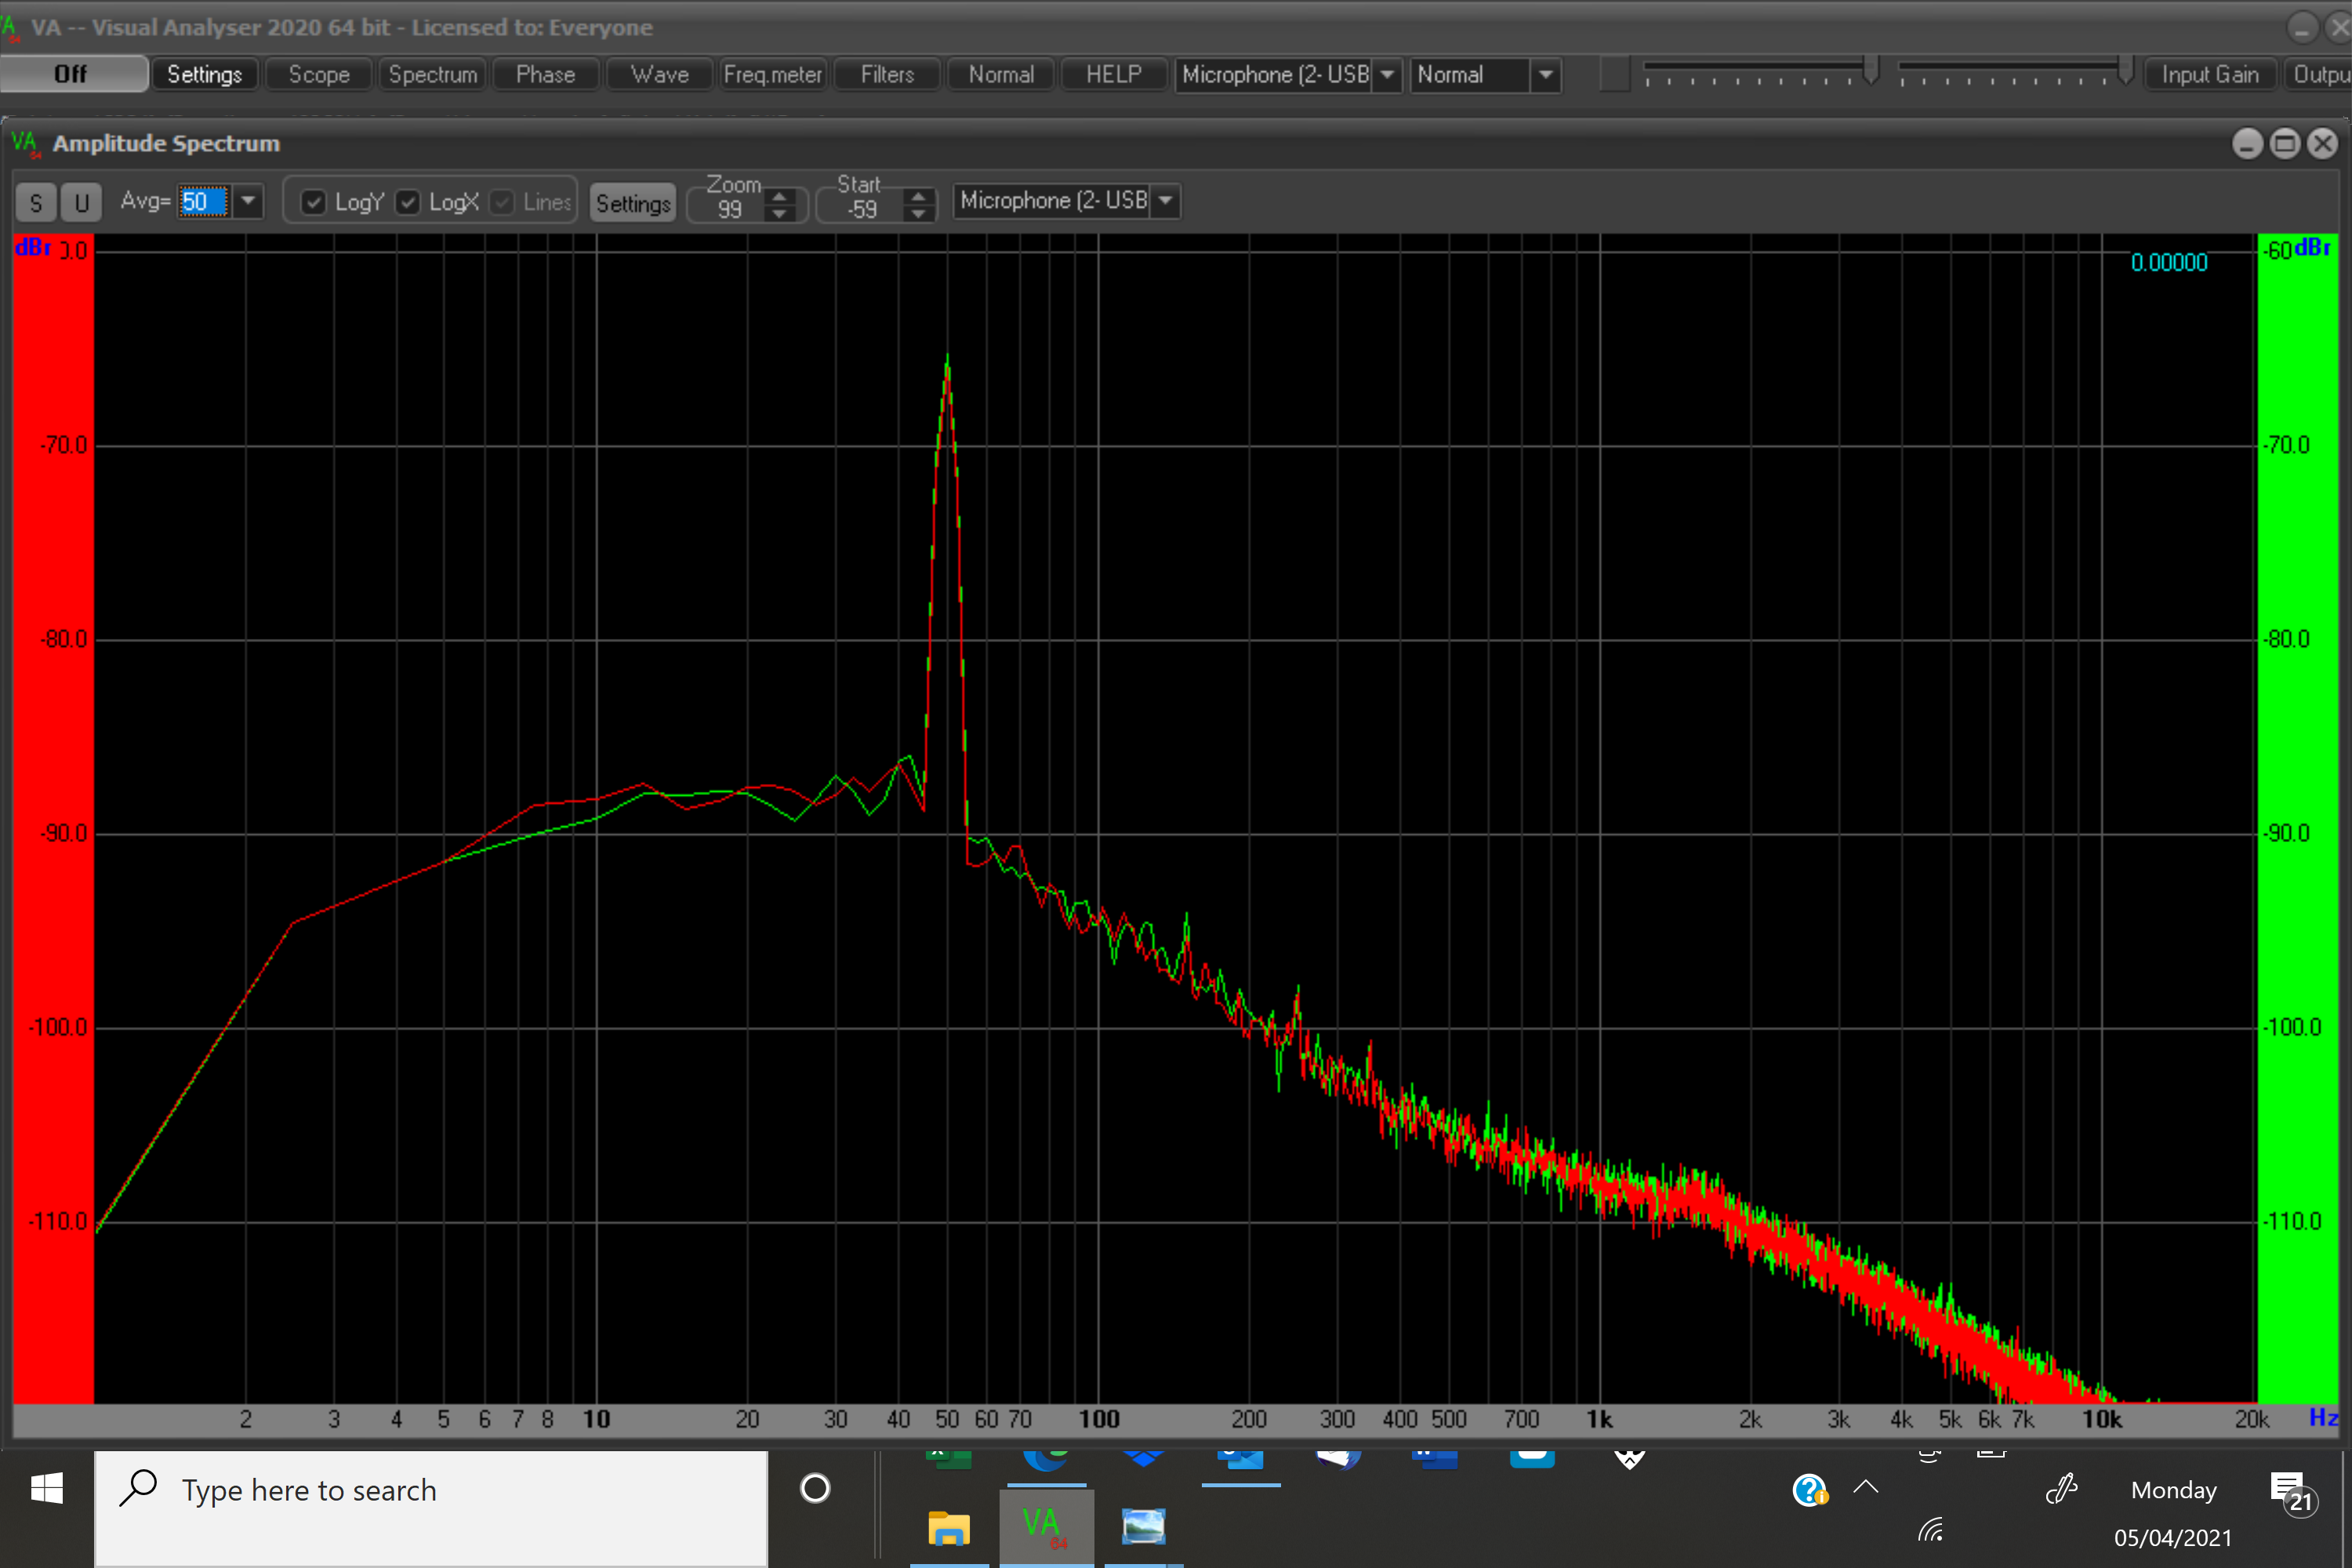
Task: Click the magnifier icon in the search box
Action: point(138,1488)
